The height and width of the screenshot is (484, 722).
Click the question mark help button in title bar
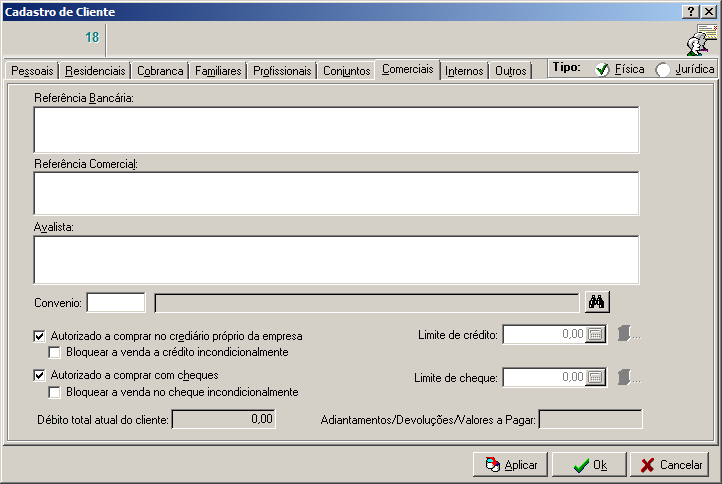point(690,11)
